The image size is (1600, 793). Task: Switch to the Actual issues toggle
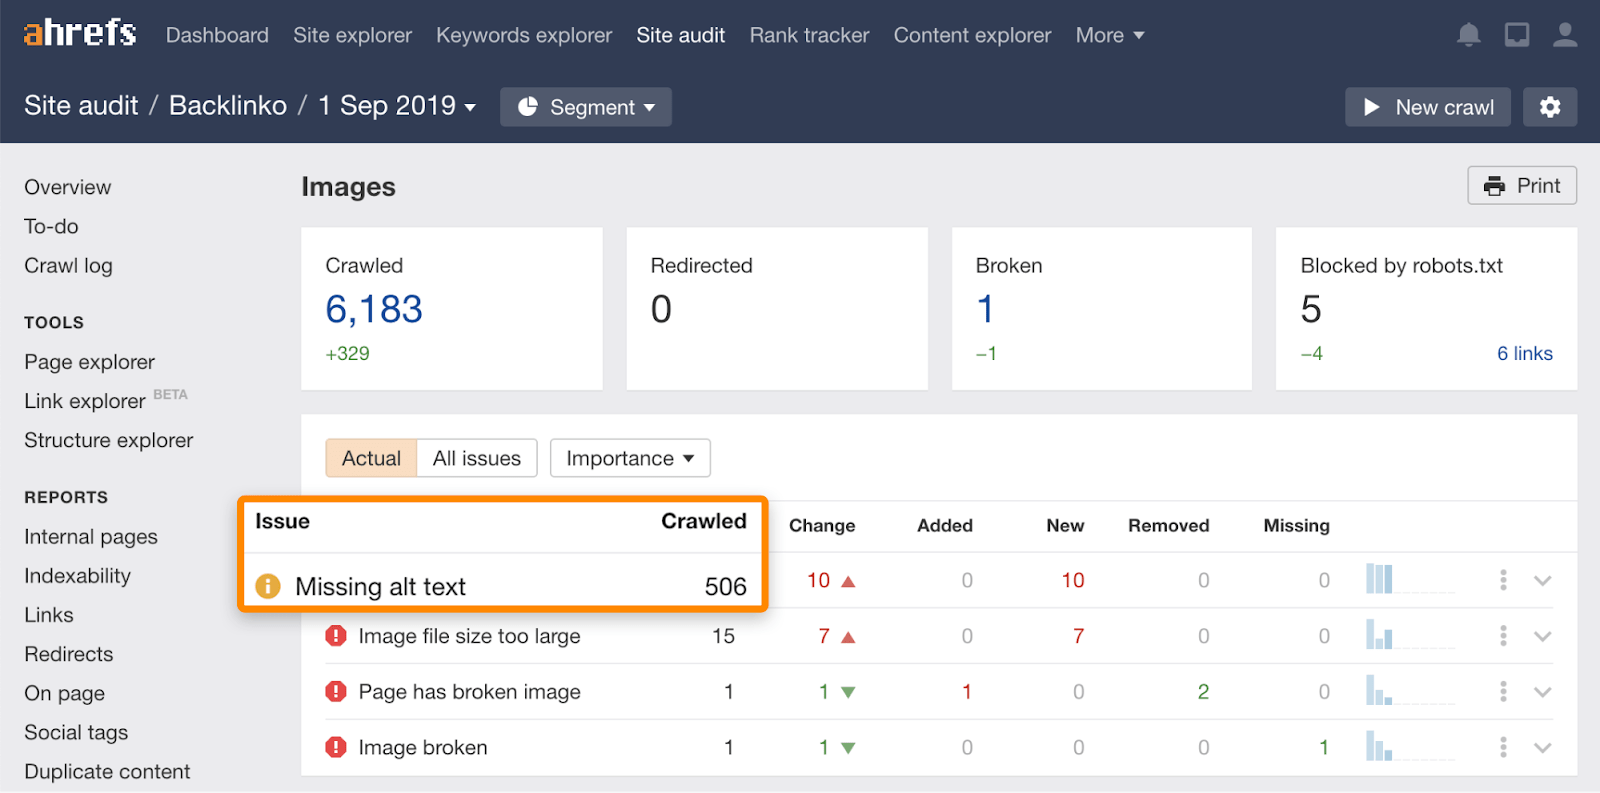coord(371,458)
